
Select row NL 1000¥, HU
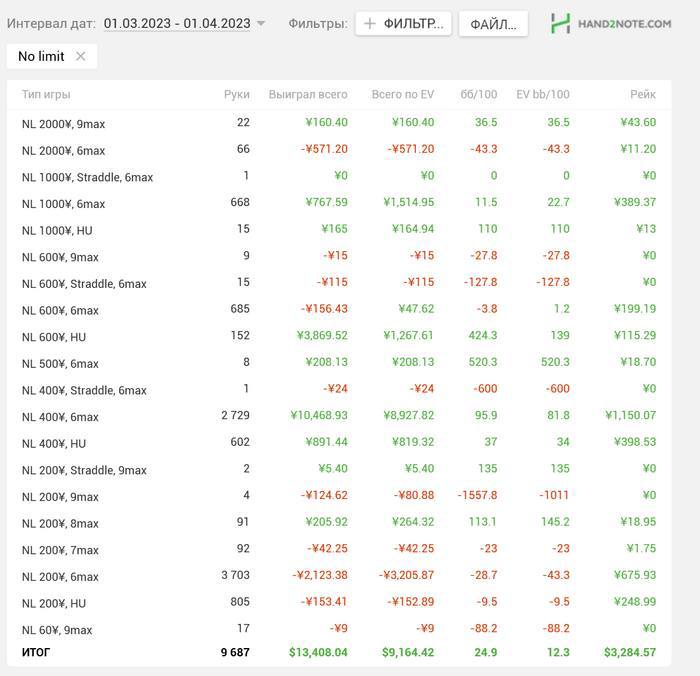click(x=339, y=230)
